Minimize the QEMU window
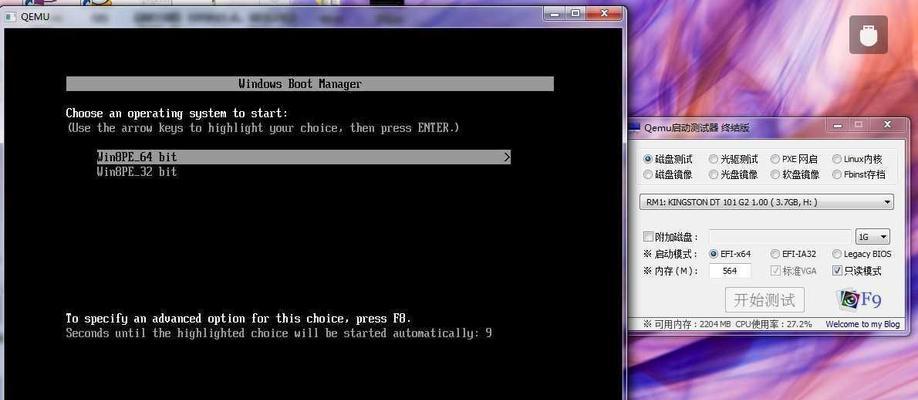This screenshot has height=400, width=918. pyautogui.click(x=555, y=13)
